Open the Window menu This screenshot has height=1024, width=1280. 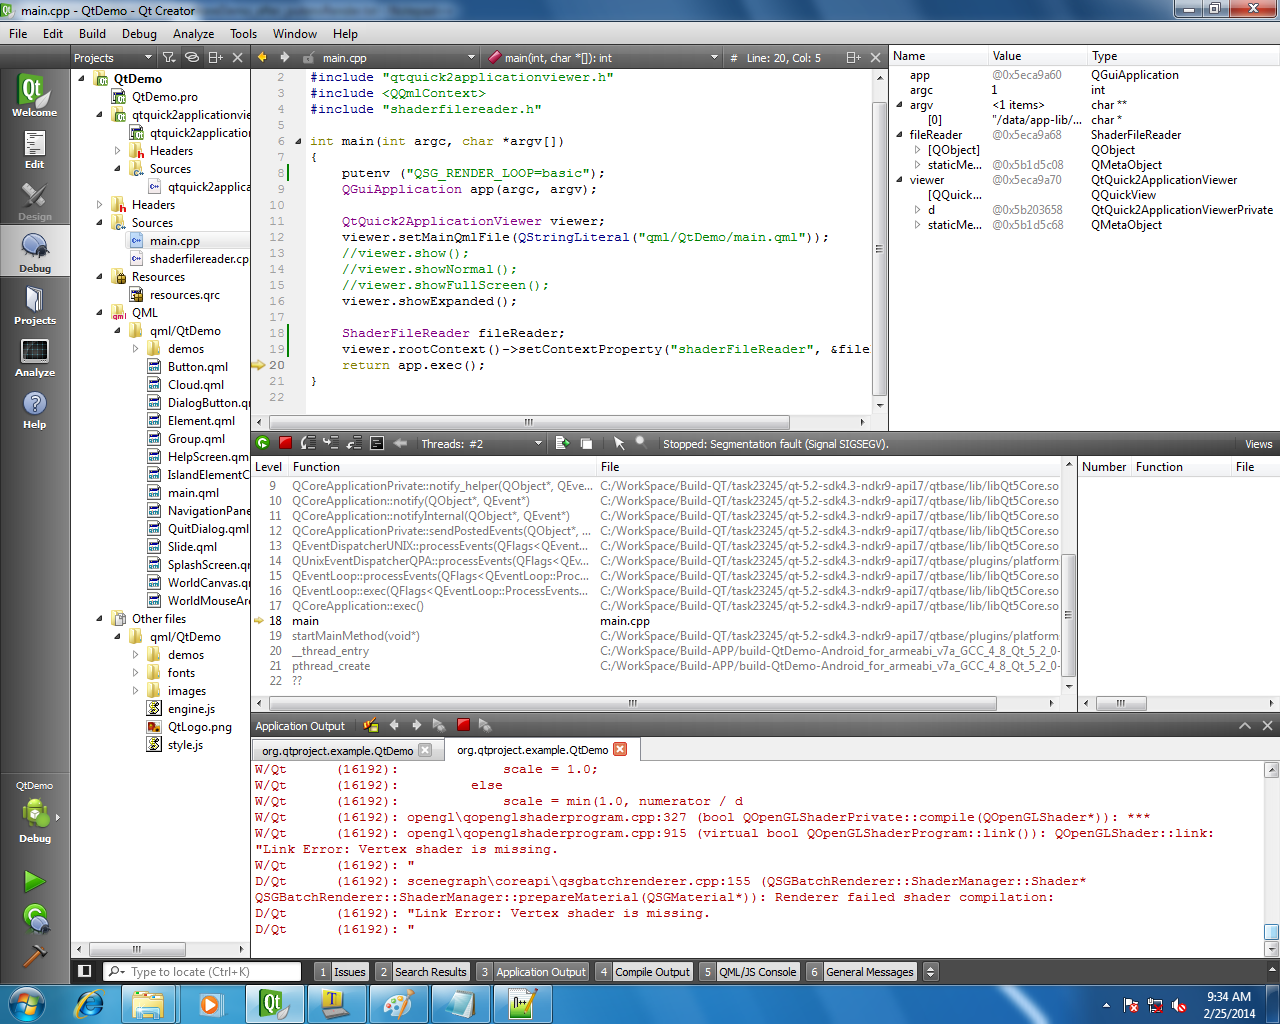(x=295, y=33)
